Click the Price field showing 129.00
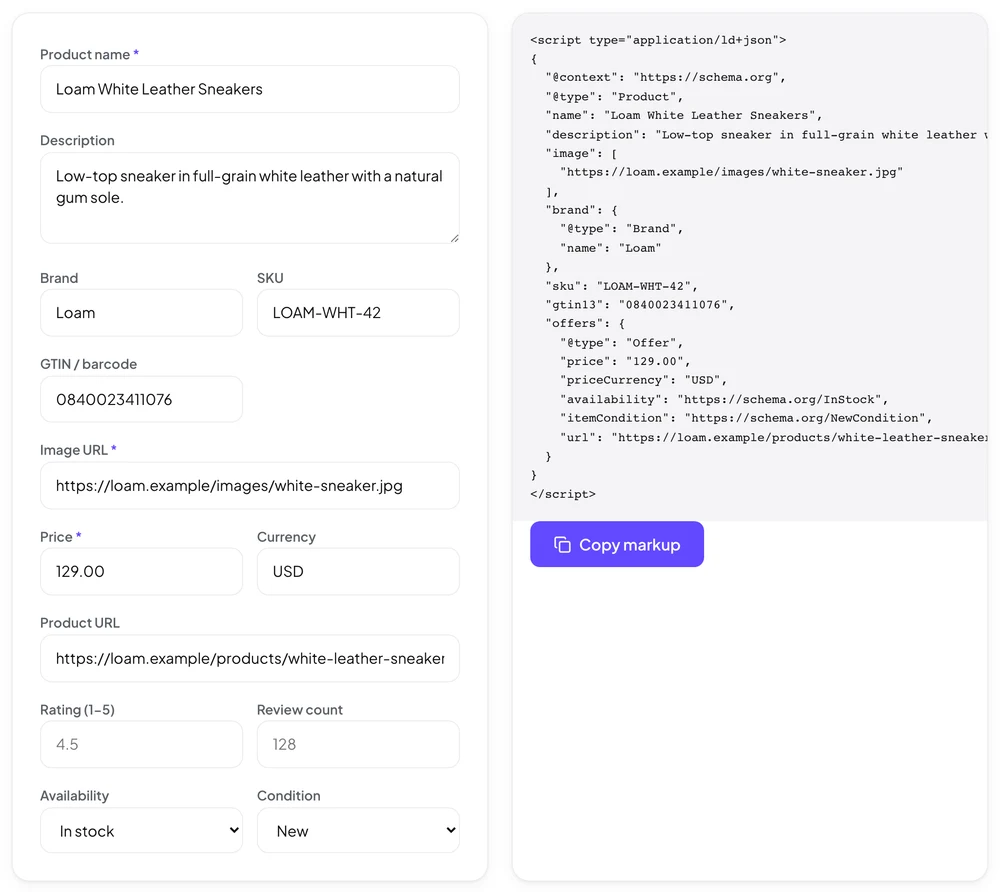The width and height of the screenshot is (1000, 892). click(142, 571)
